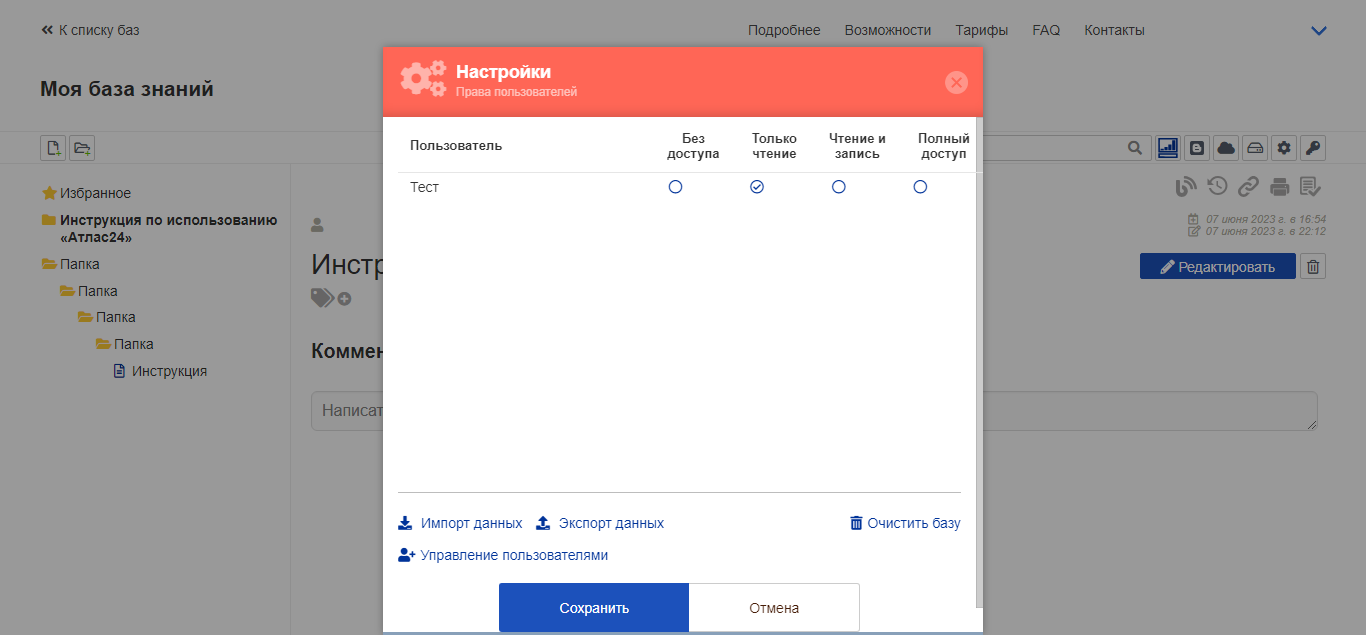The height and width of the screenshot is (635, 1366).
Task: Click the statistics chart toolbar icon
Action: pyautogui.click(x=1167, y=148)
